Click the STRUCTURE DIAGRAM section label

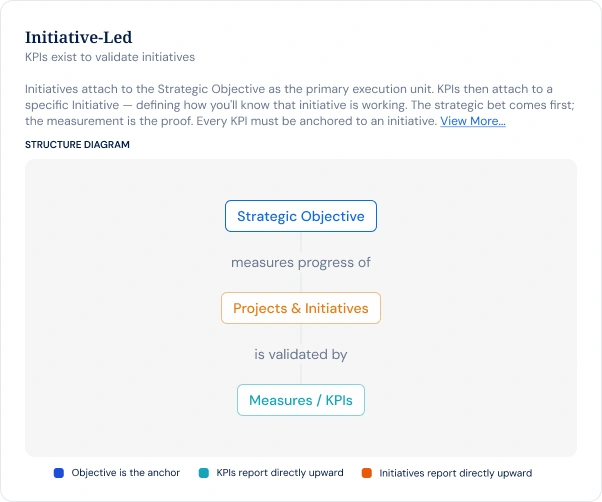[x=77, y=145]
